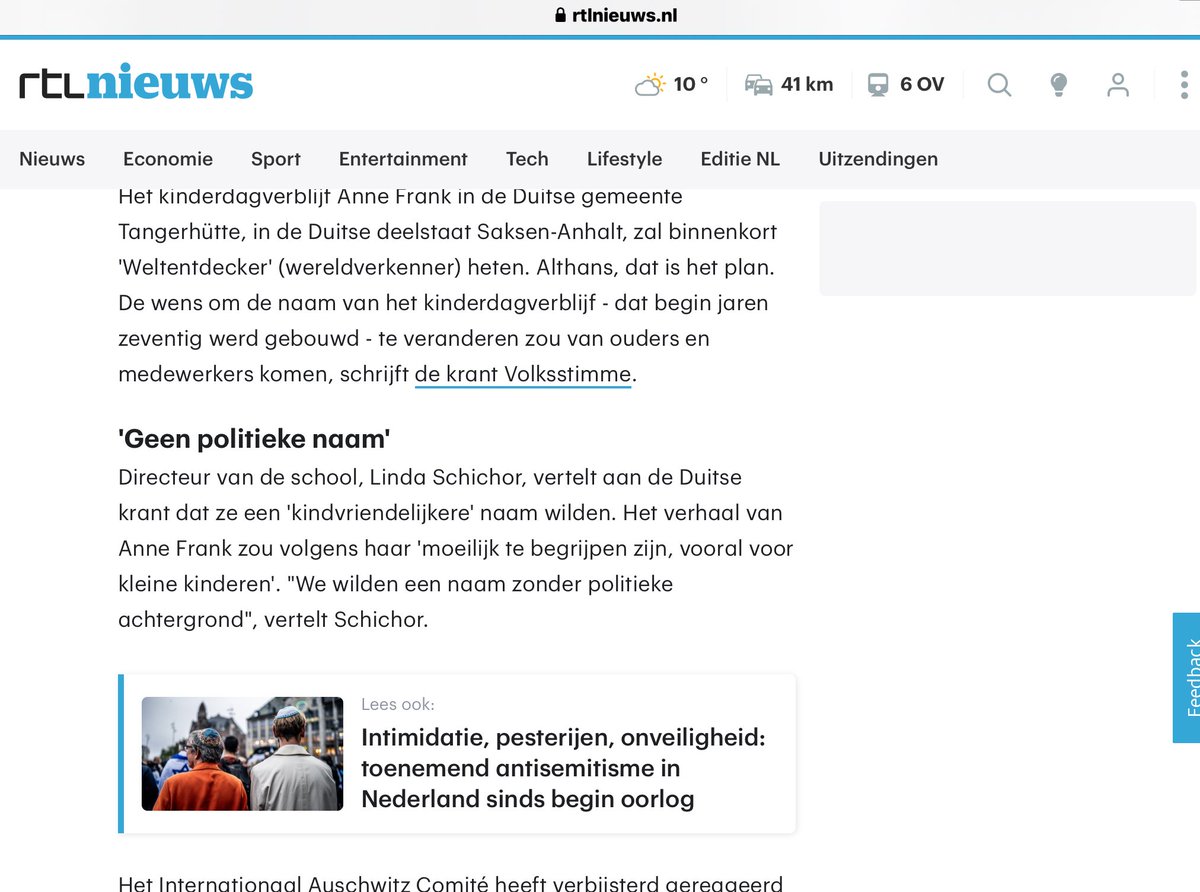1200x892 pixels.
Task: Open the Editie NL section
Action: pos(740,159)
